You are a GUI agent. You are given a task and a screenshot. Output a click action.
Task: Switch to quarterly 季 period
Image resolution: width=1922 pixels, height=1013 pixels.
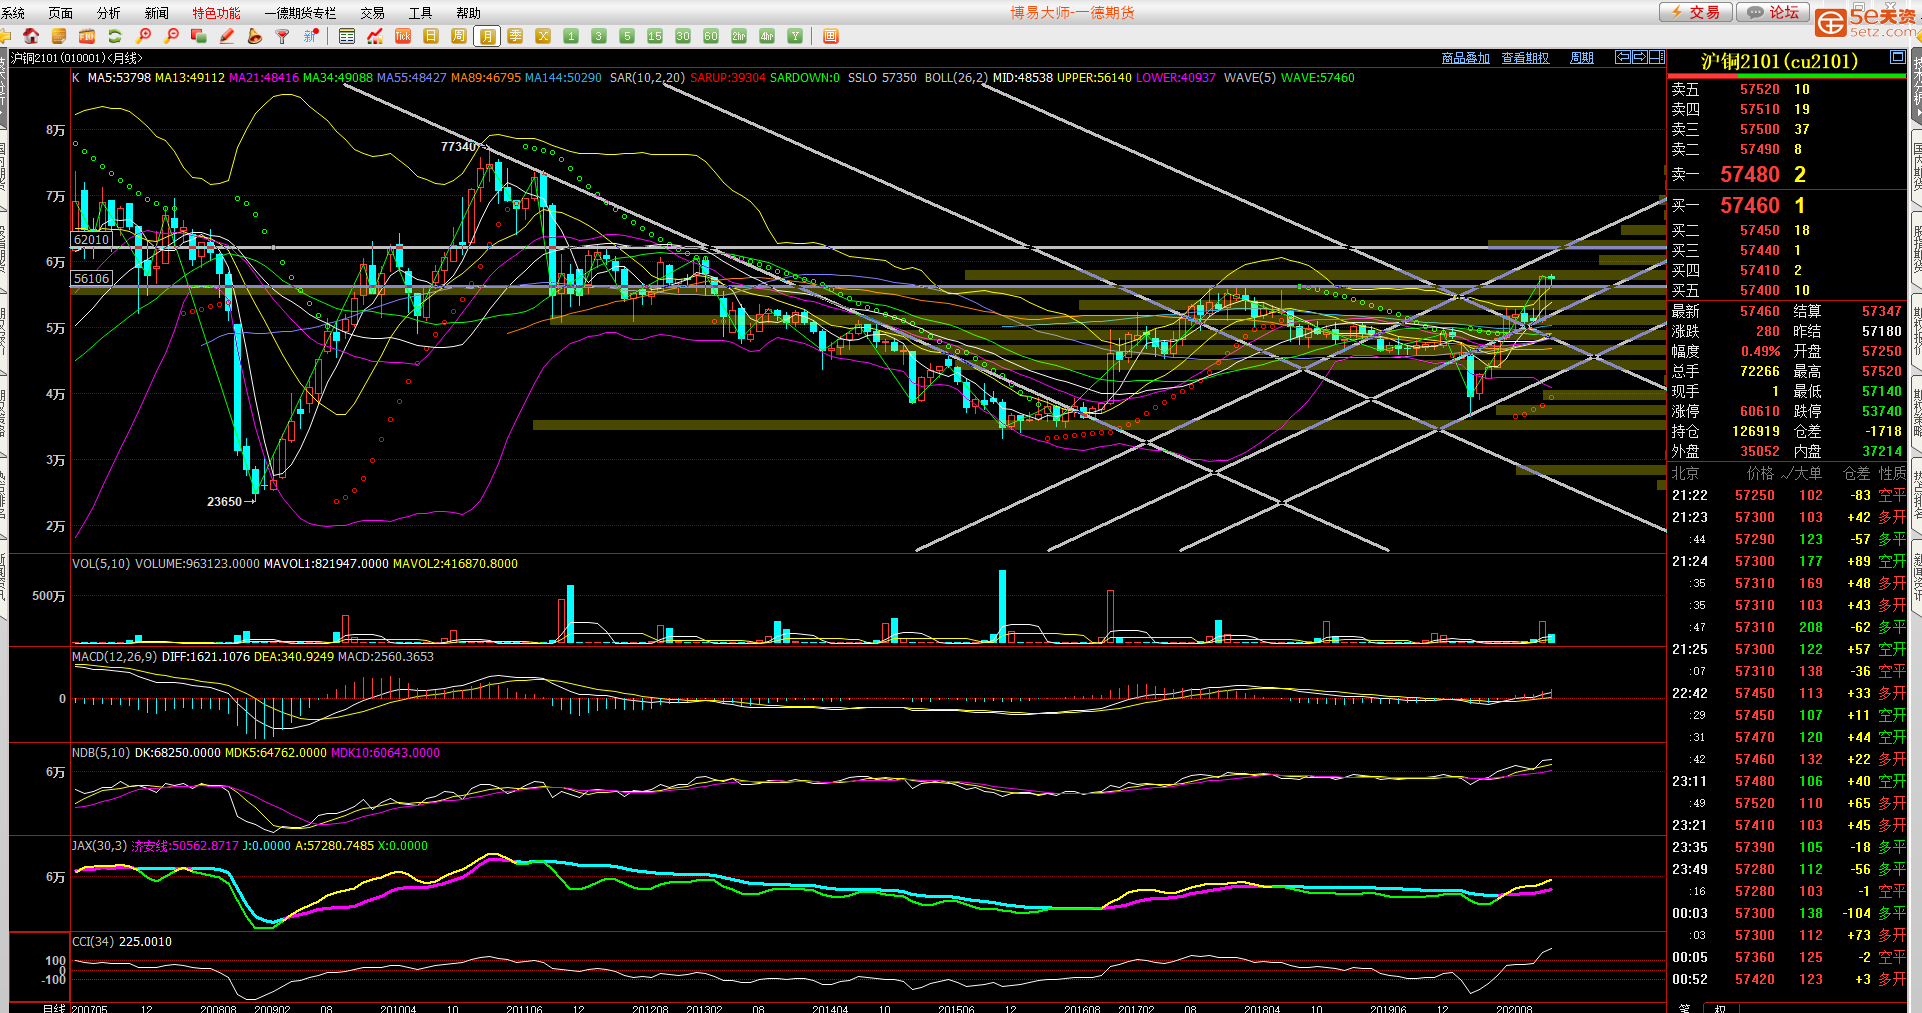click(515, 36)
